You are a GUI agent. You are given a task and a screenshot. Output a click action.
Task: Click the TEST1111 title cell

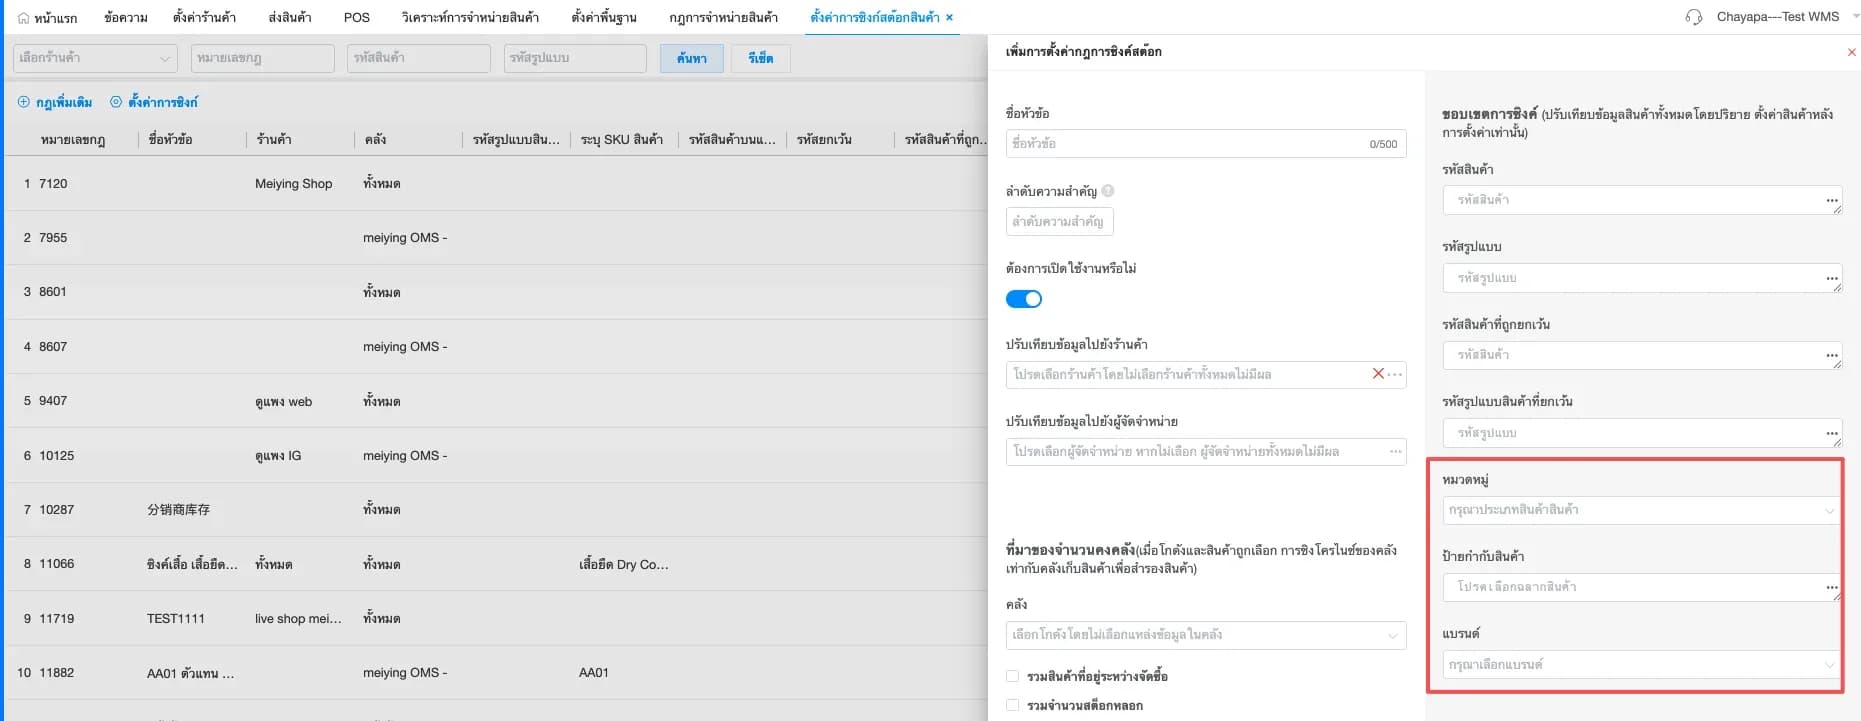click(176, 619)
